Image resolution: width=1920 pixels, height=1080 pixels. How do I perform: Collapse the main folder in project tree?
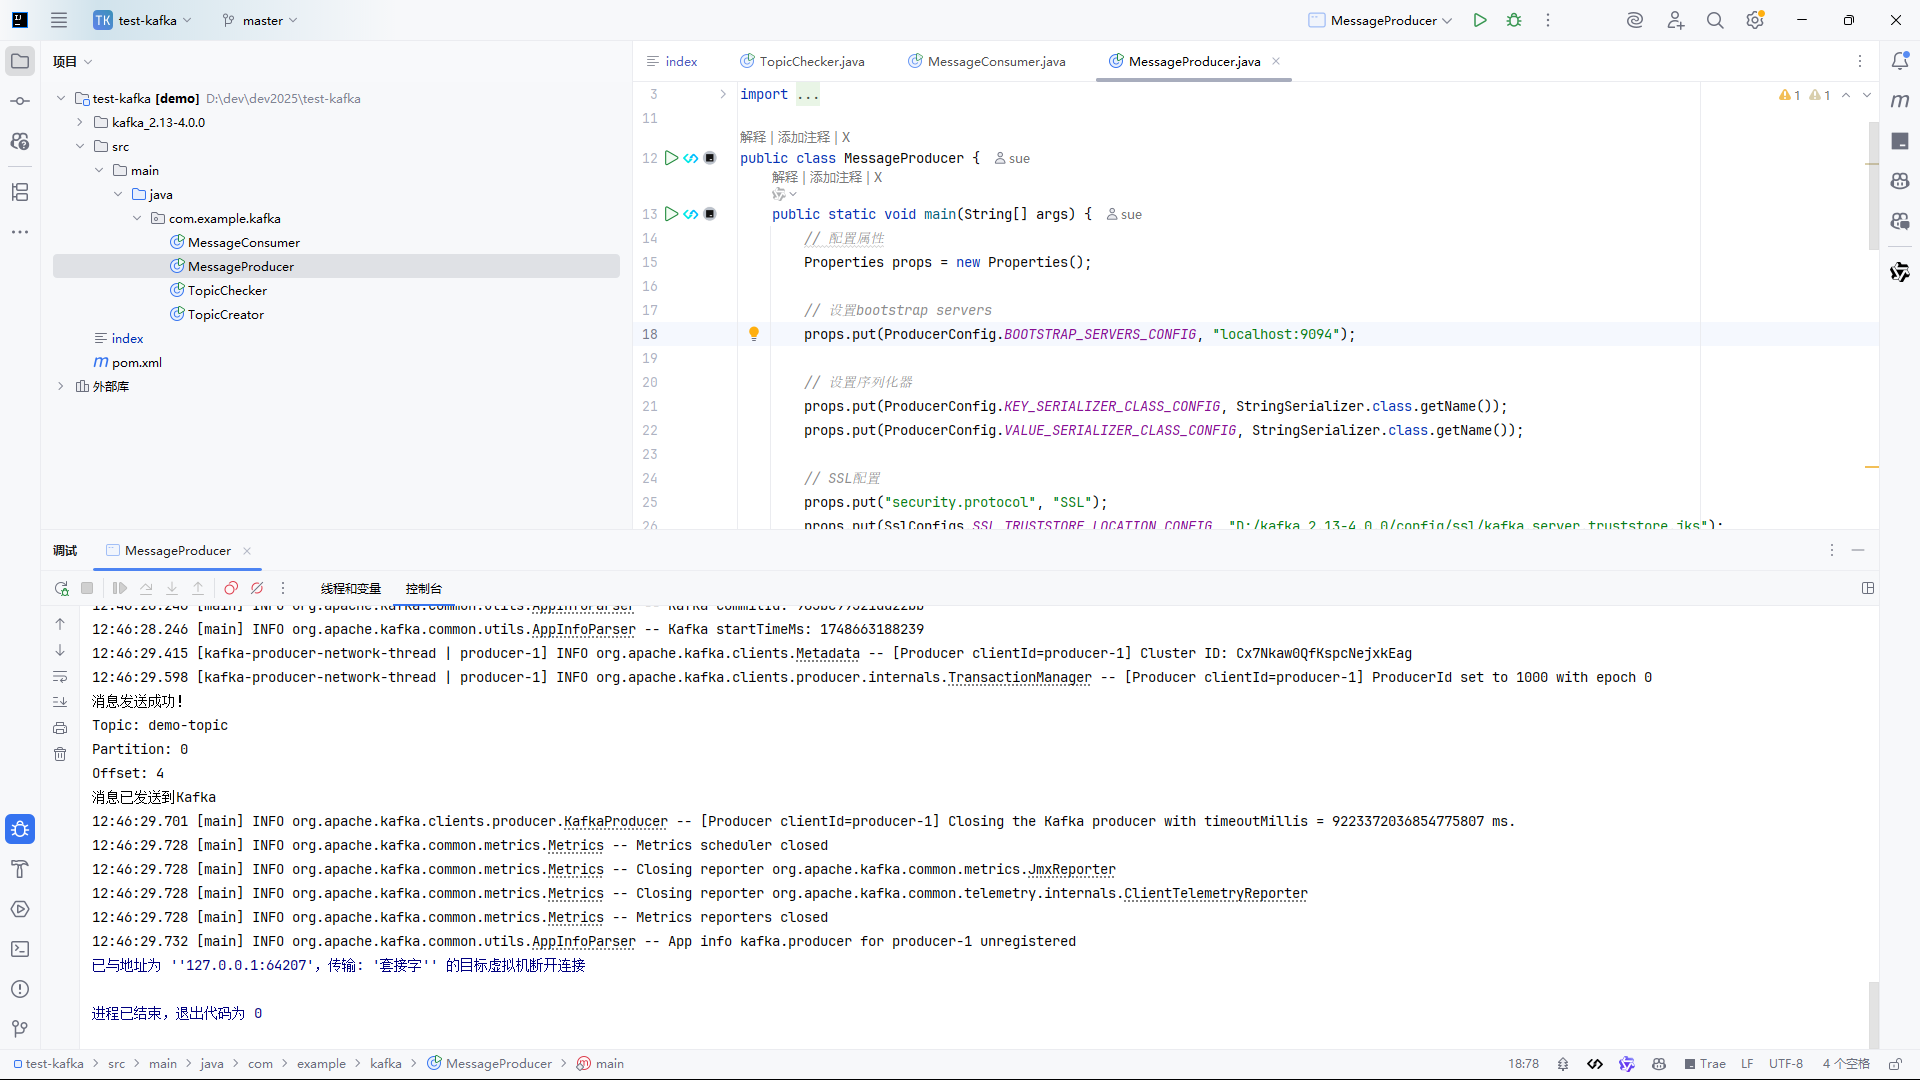(x=99, y=170)
